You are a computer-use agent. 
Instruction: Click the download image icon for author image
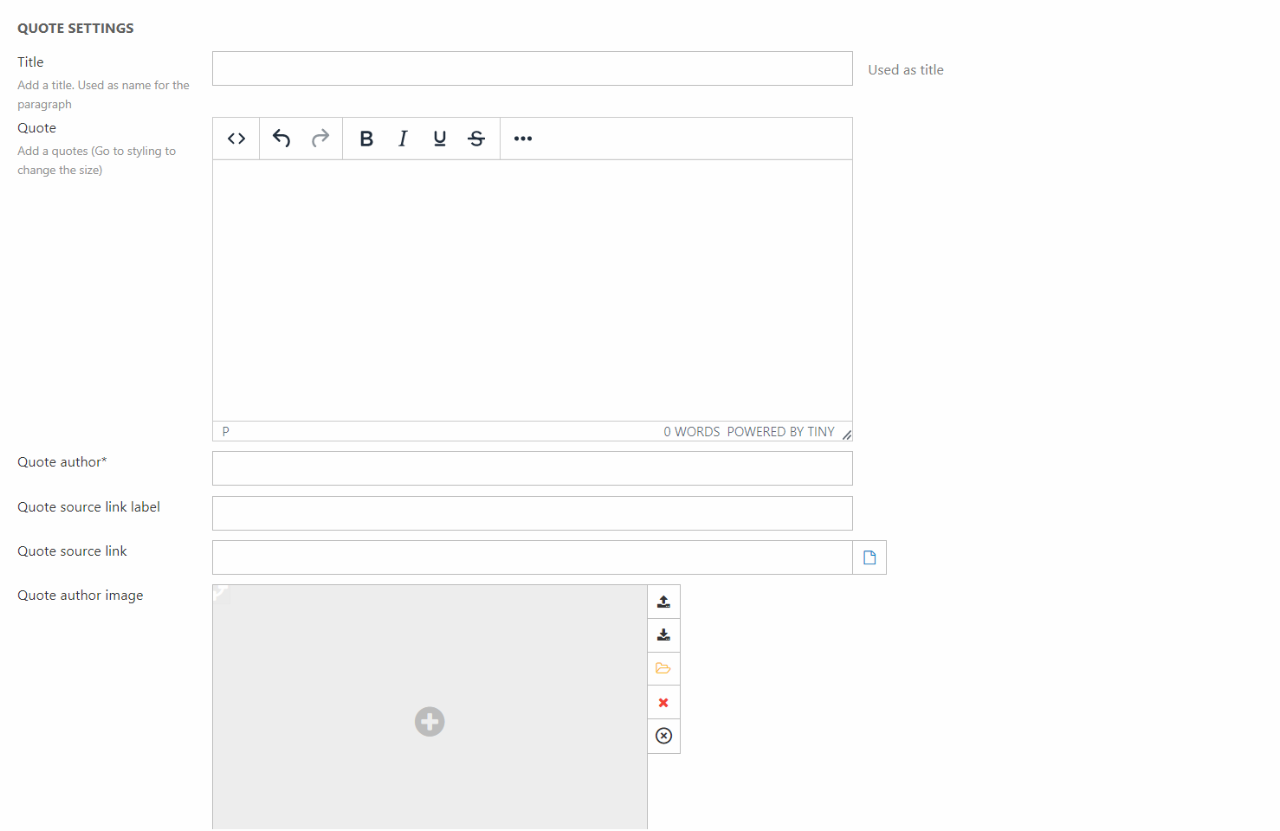tap(663, 635)
